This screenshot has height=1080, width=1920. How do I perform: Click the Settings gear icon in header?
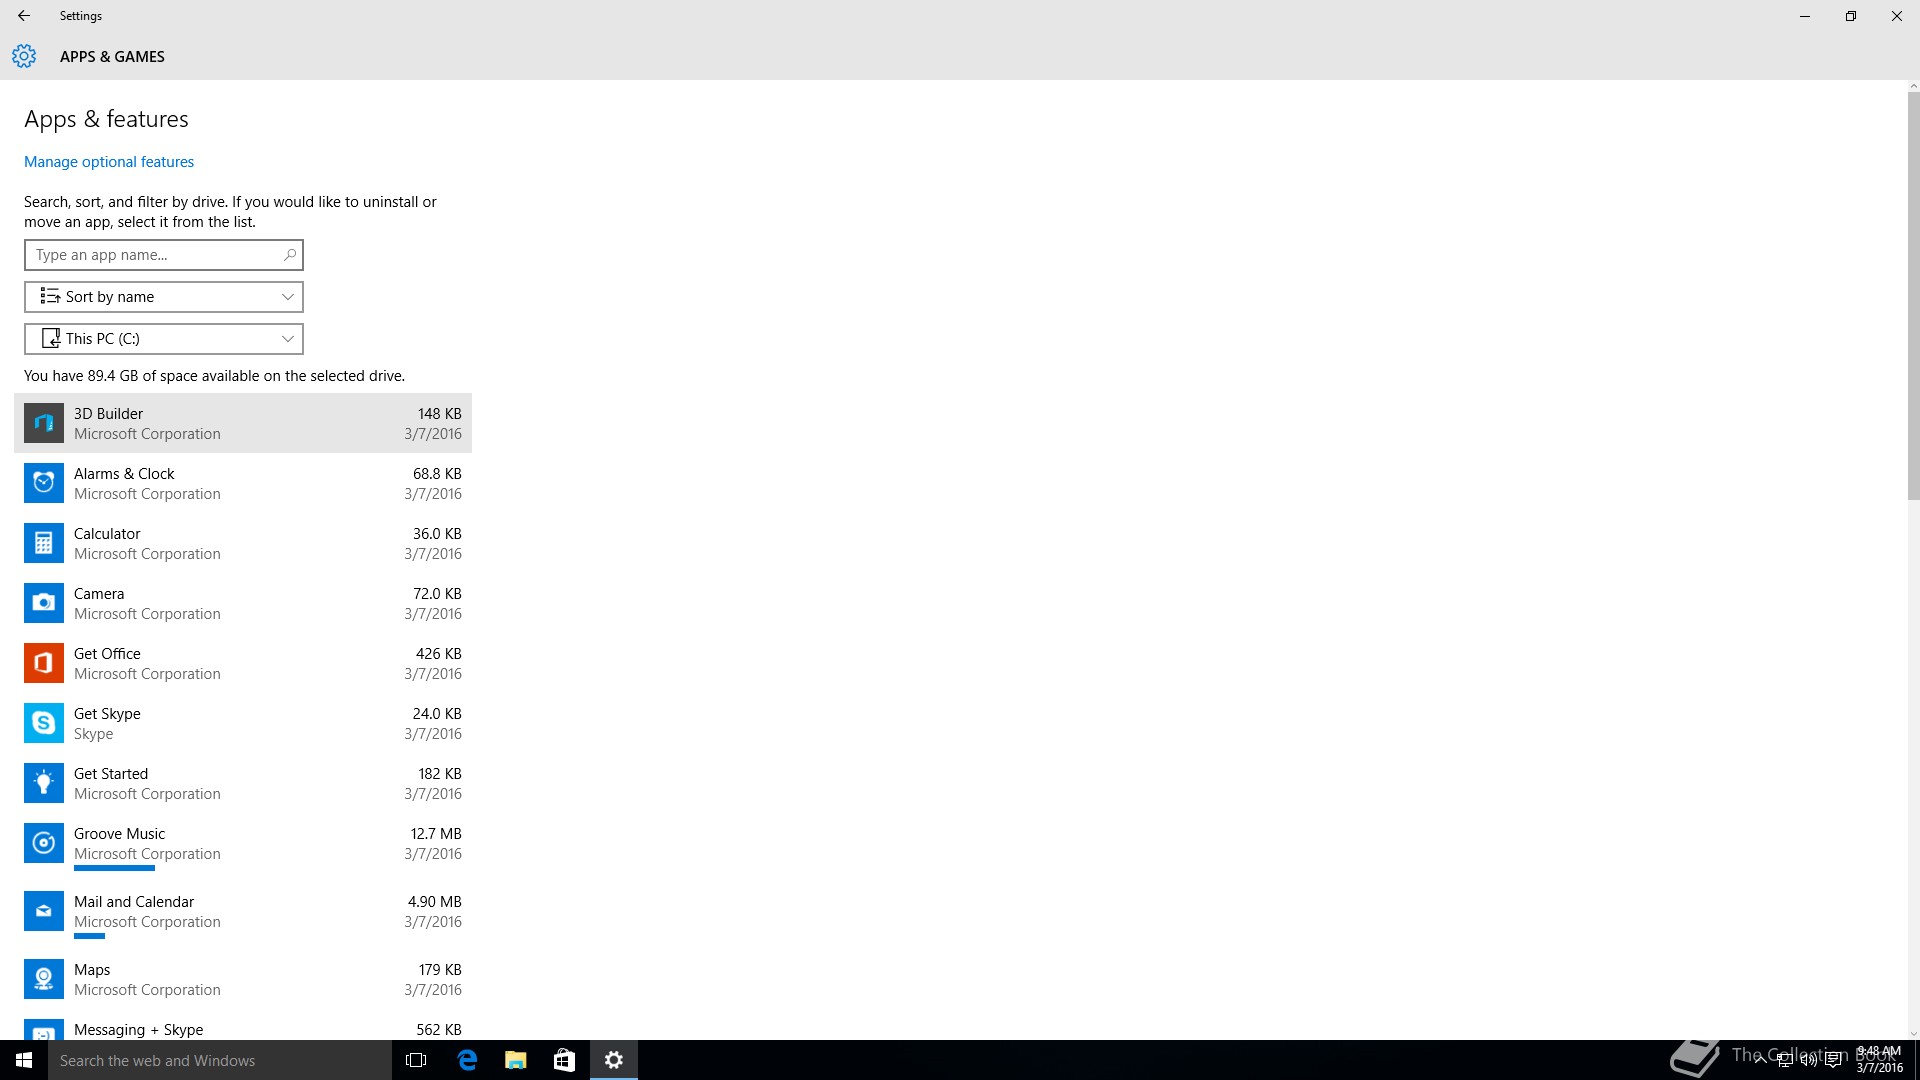click(x=24, y=56)
